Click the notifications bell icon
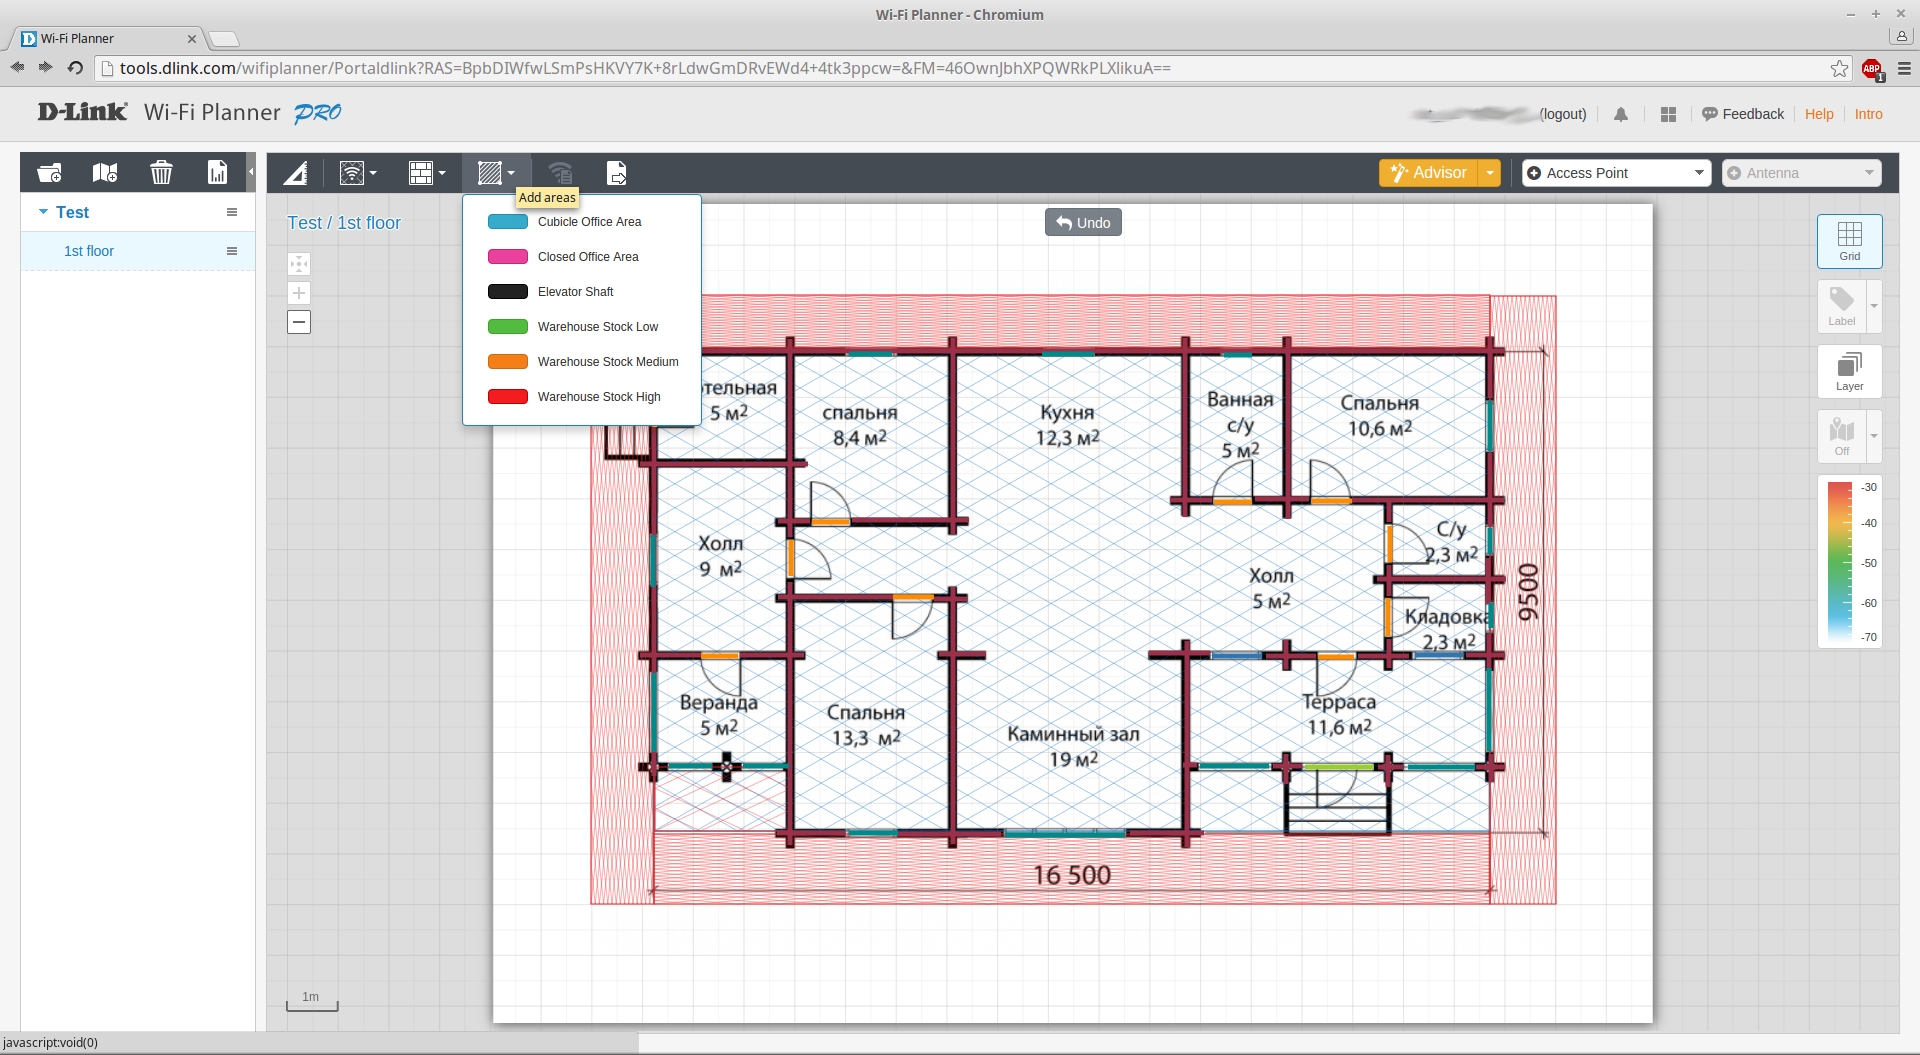This screenshot has width=1920, height=1055. [x=1621, y=115]
